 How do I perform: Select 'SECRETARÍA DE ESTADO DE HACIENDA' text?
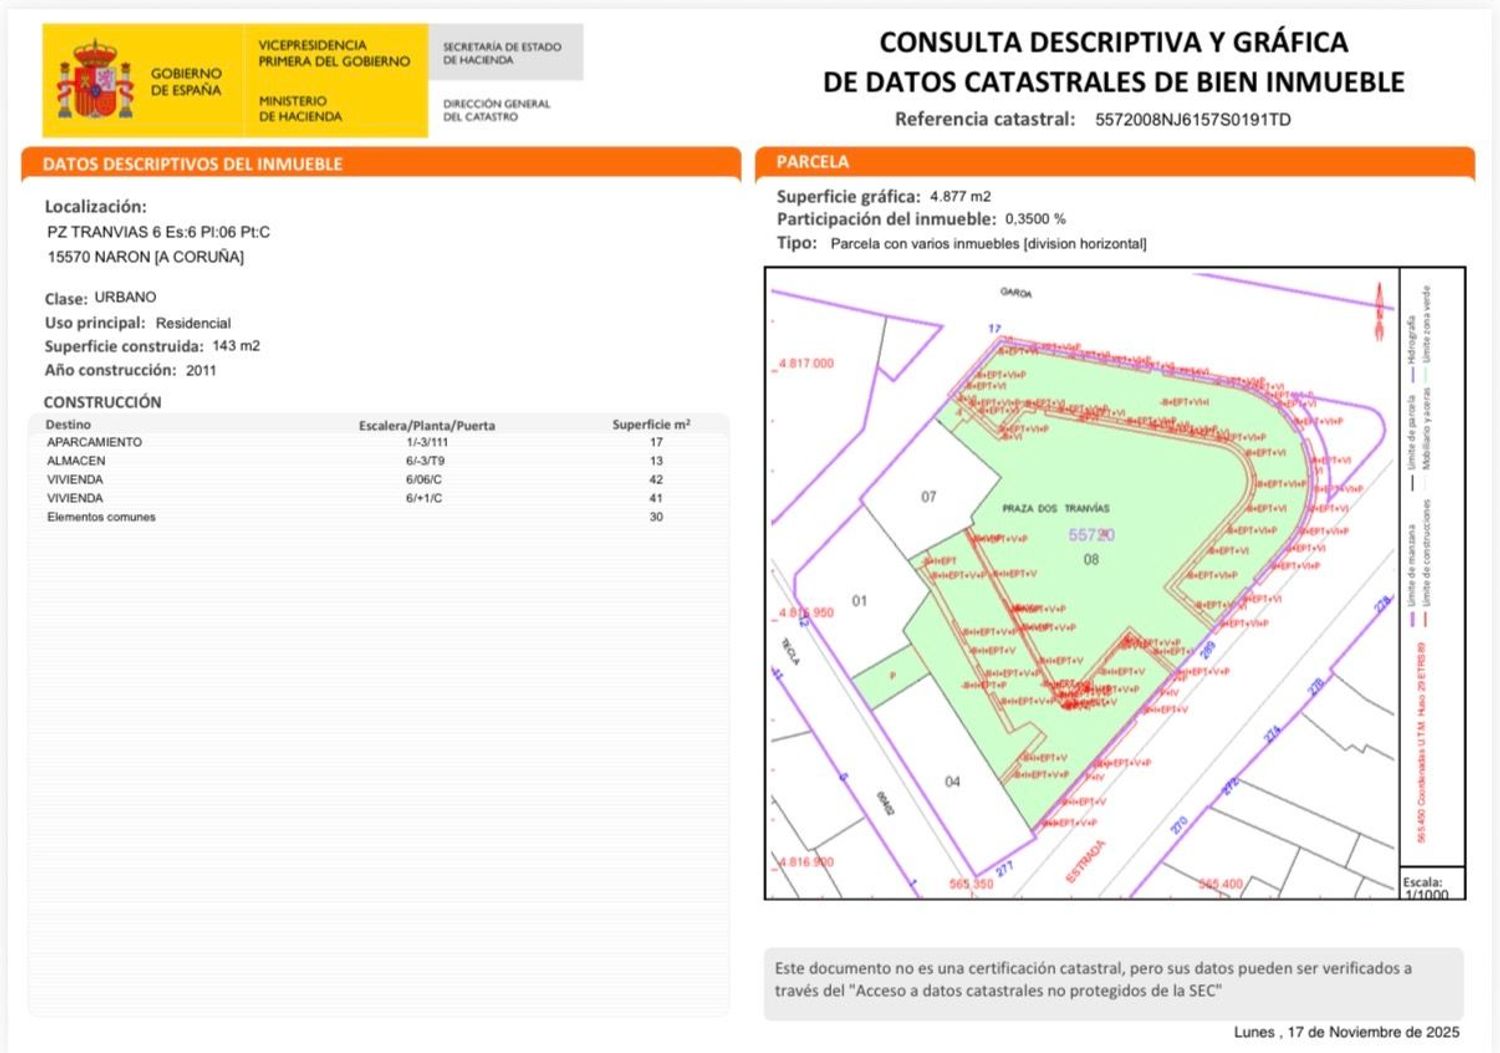coord(502,53)
